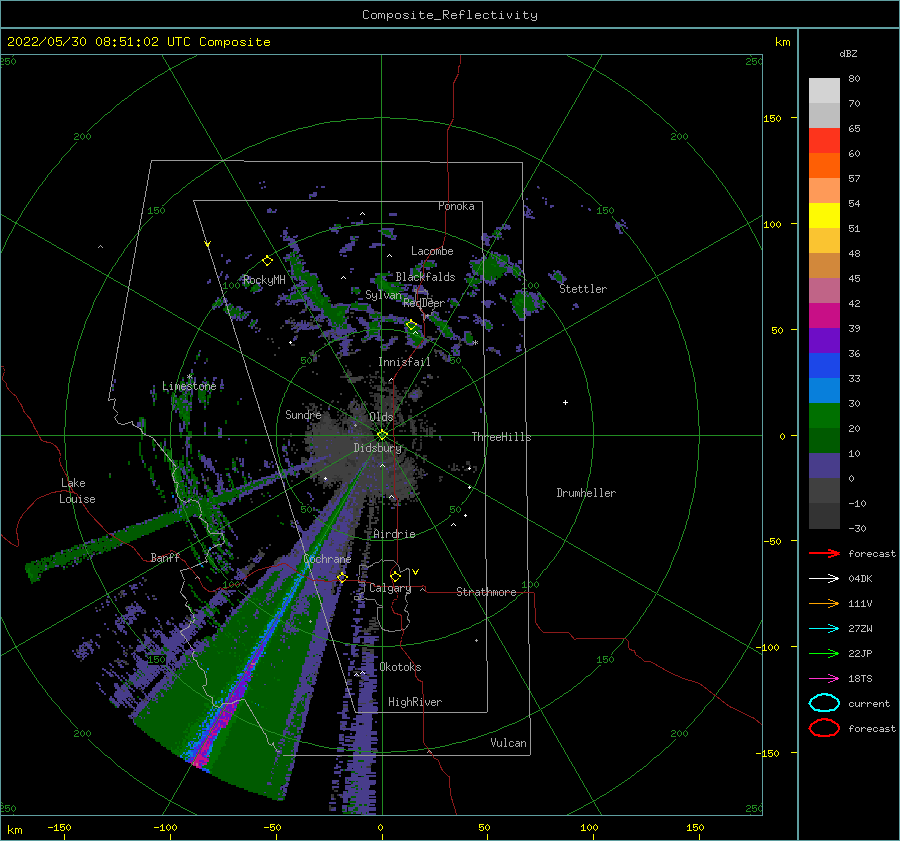Screen dimensions: 900x841
Task: Click the red forecast ellipse icon
Action: point(824,728)
